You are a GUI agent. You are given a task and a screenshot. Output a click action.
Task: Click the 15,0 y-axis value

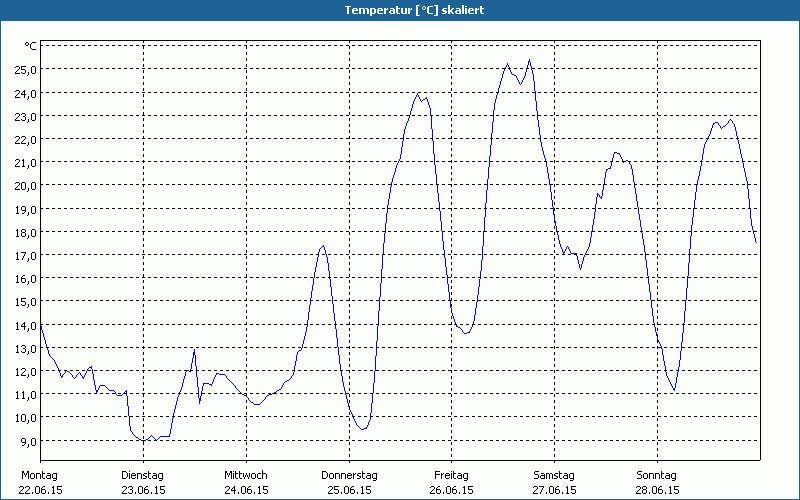26,302
